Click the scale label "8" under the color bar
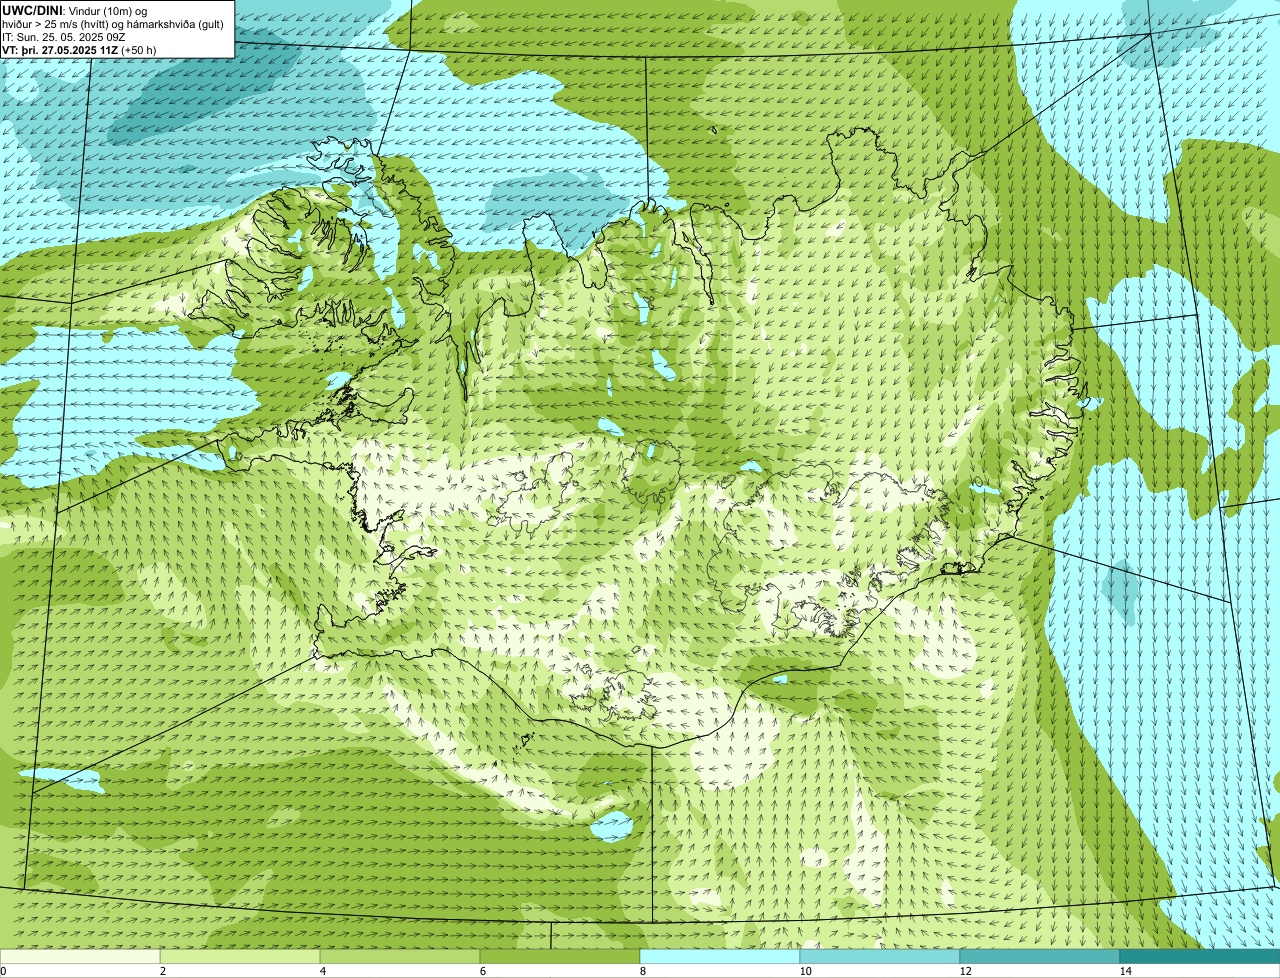1280x978 pixels. pos(642,971)
